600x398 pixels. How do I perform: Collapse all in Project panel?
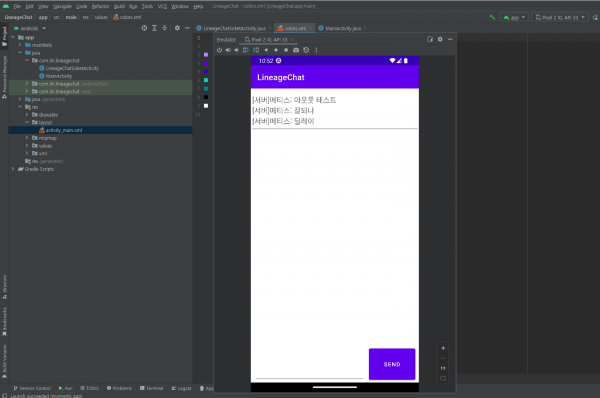(165, 28)
